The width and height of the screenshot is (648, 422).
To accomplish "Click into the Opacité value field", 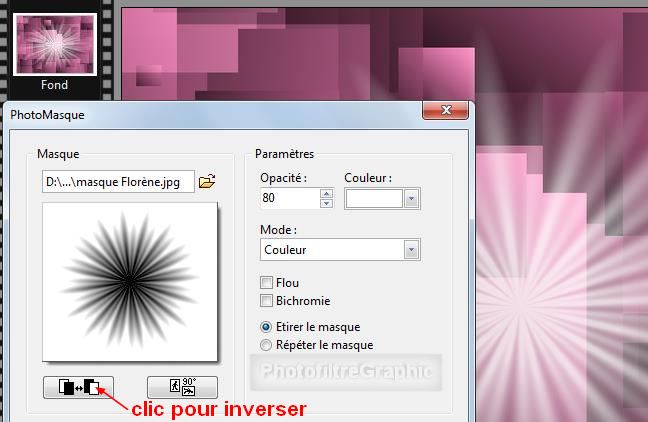I will point(288,198).
